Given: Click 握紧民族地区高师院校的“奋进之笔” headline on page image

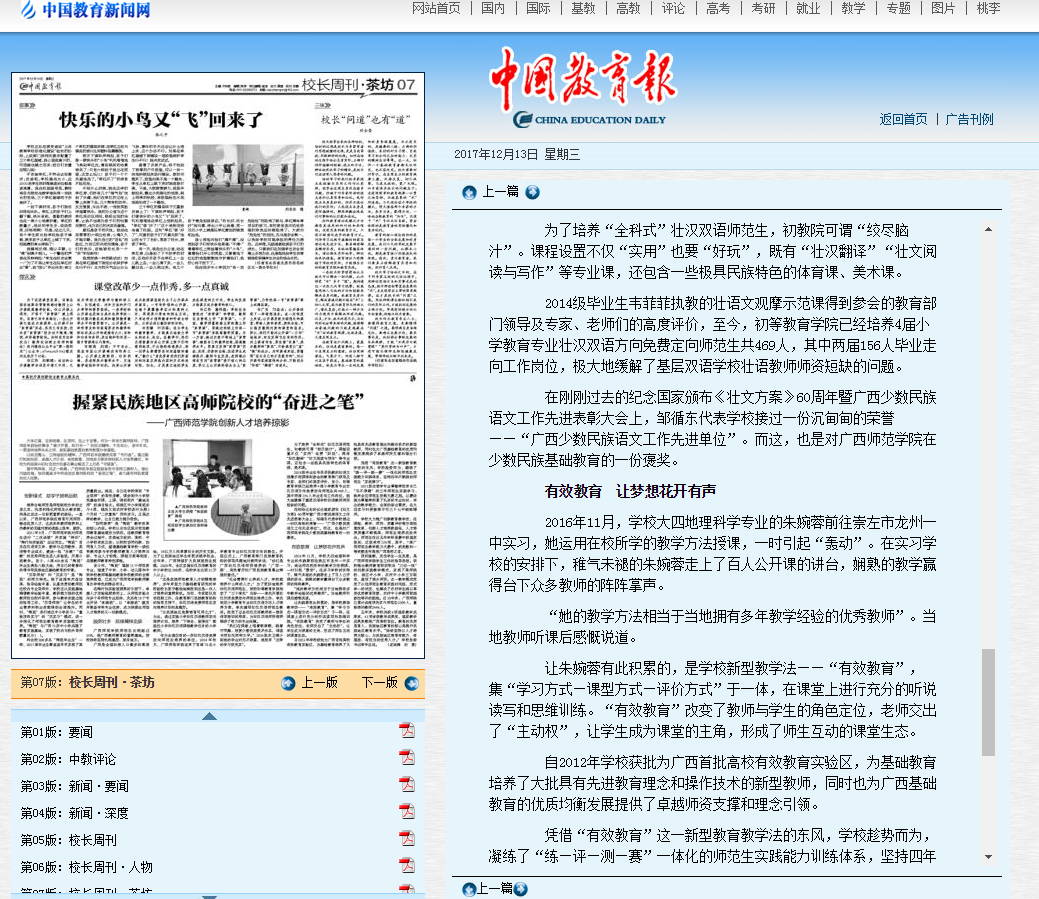Looking at the screenshot, I should pos(218,401).
